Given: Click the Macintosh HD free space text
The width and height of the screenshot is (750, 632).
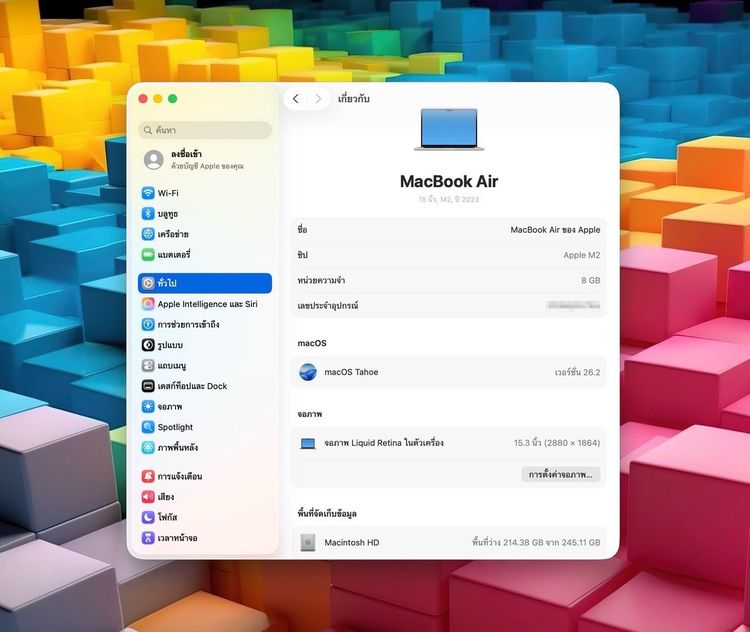Looking at the screenshot, I should pyautogui.click(x=536, y=543).
